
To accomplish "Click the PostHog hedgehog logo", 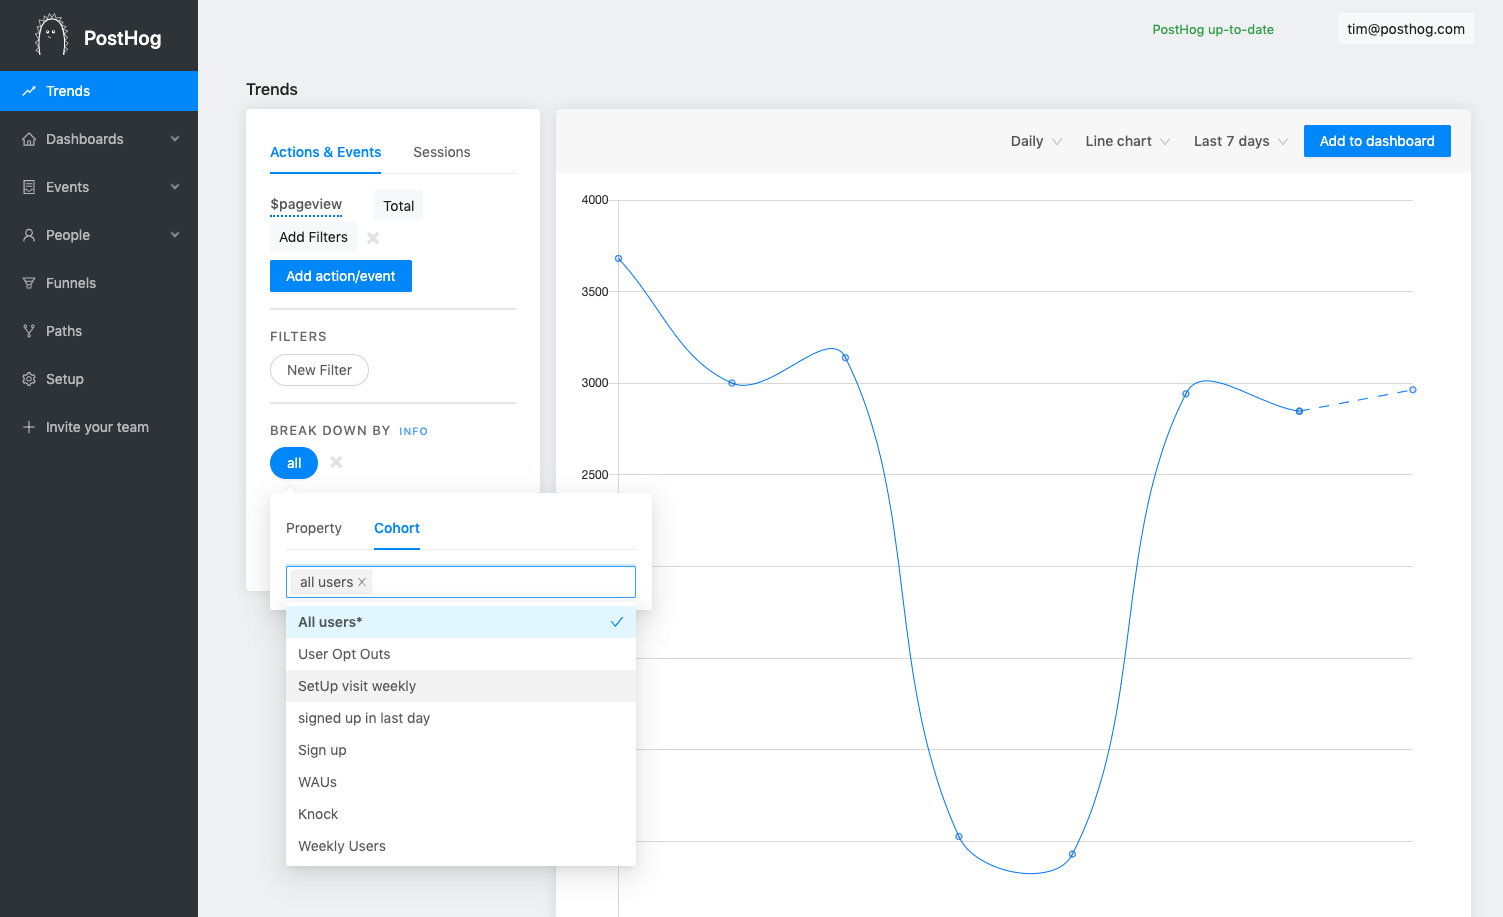I will (x=51, y=36).
